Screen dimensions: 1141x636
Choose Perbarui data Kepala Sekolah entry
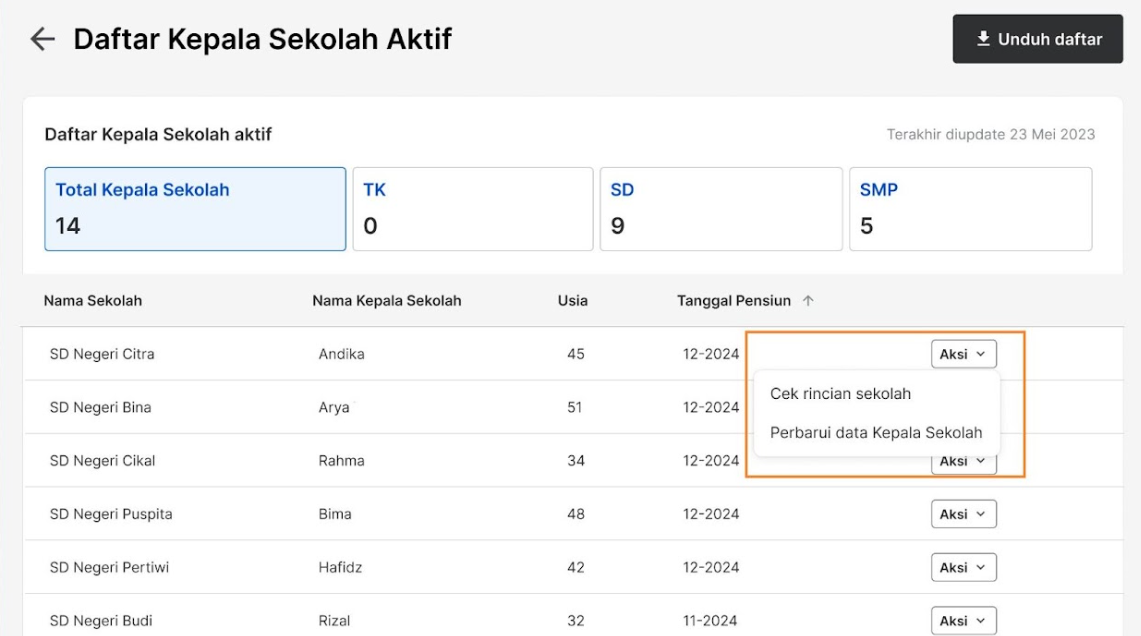tap(876, 432)
